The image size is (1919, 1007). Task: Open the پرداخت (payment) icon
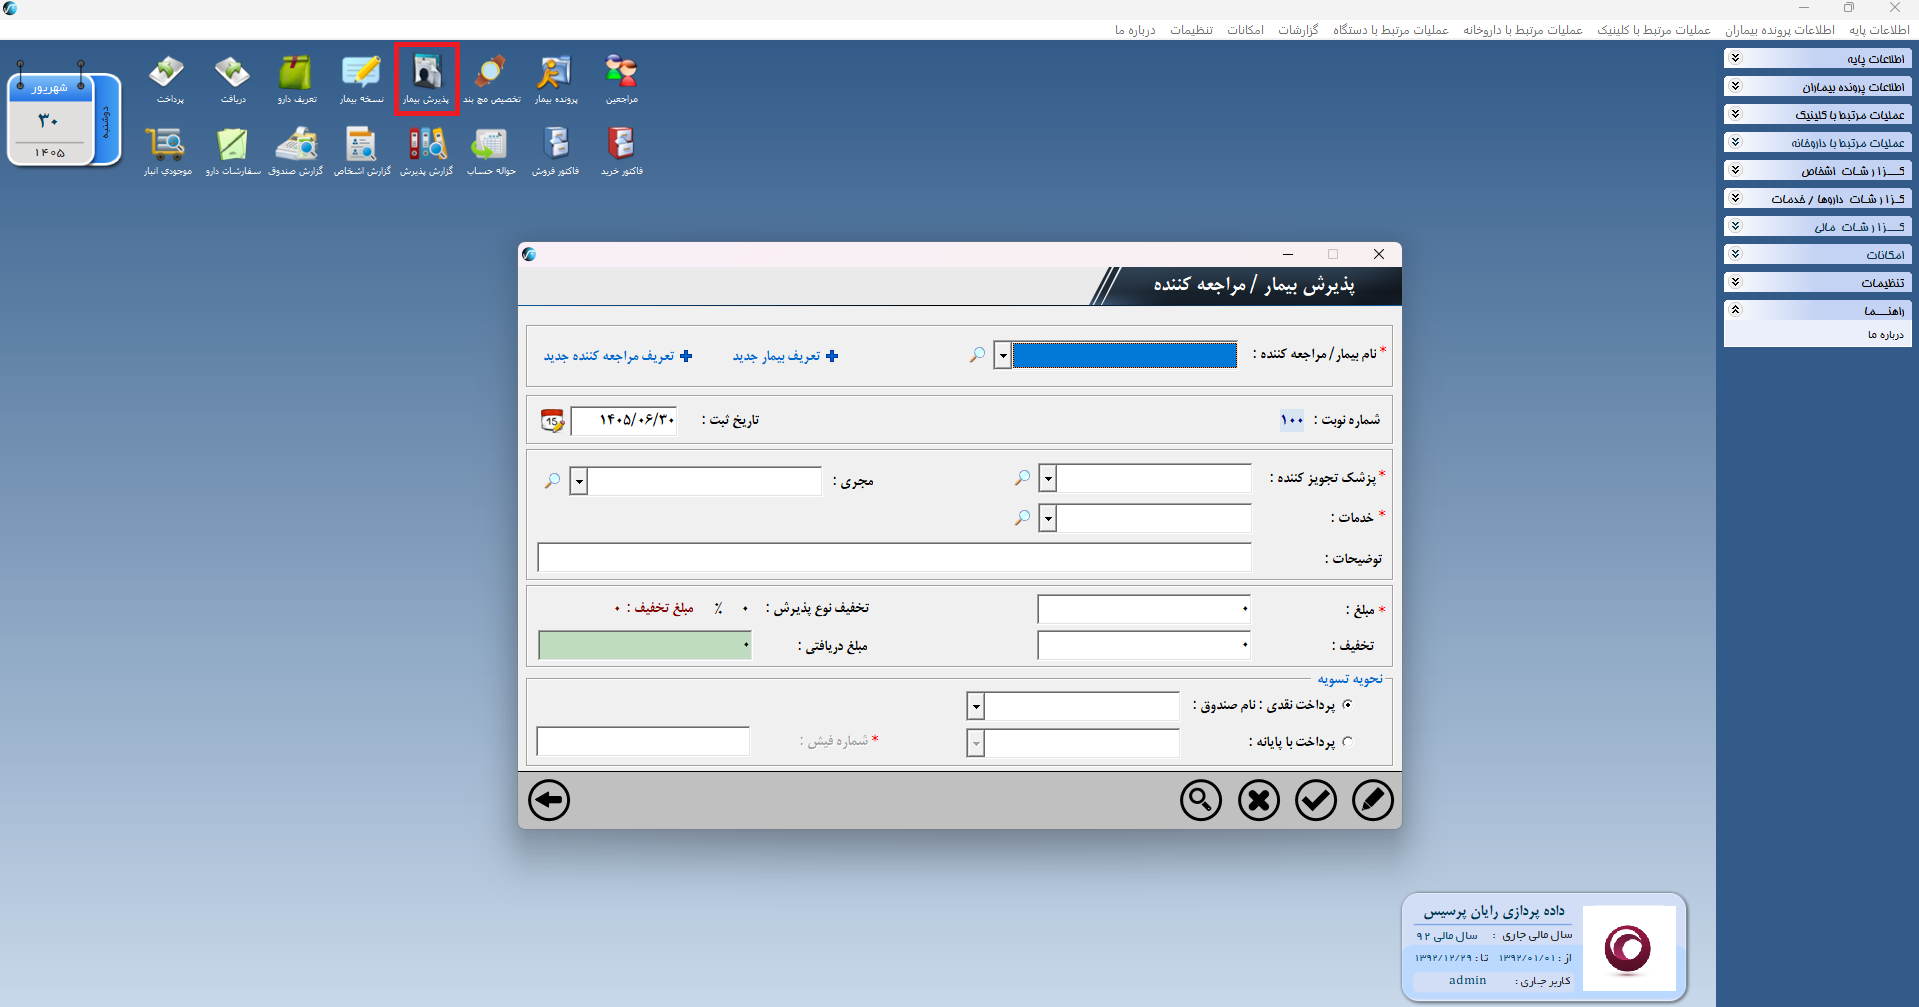pos(168,78)
